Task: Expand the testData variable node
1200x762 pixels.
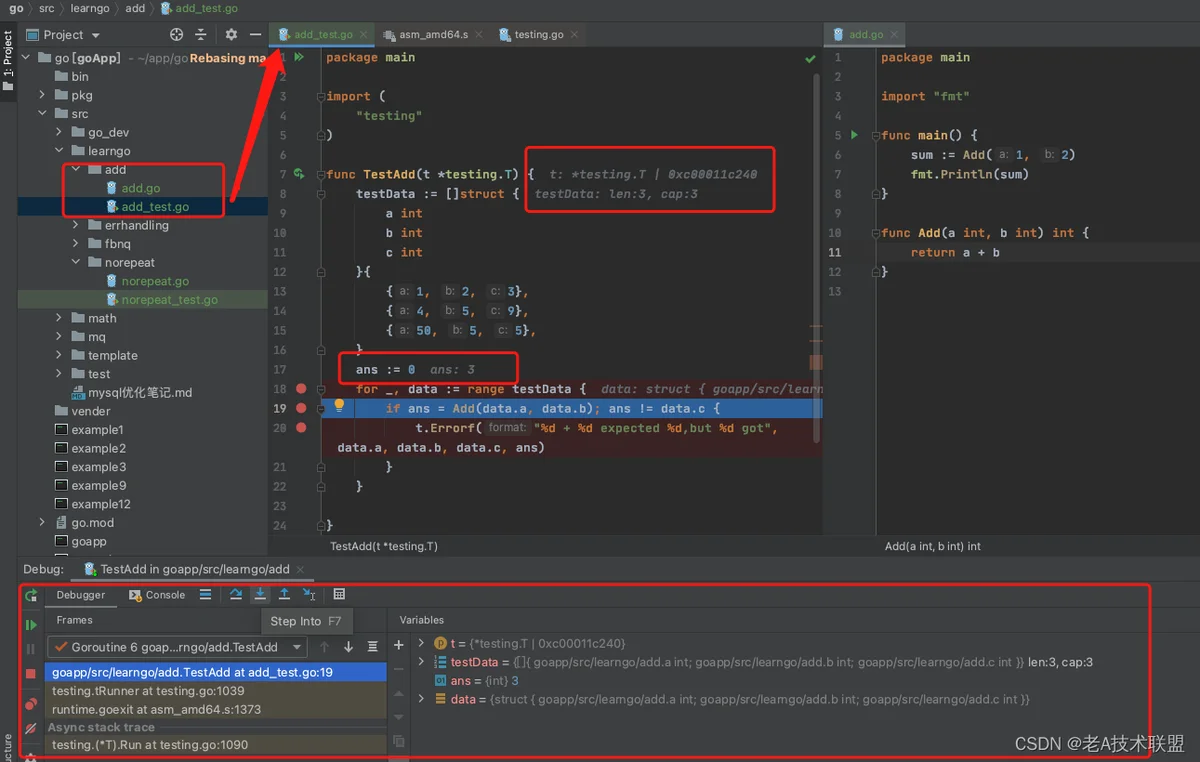Action: 421,662
